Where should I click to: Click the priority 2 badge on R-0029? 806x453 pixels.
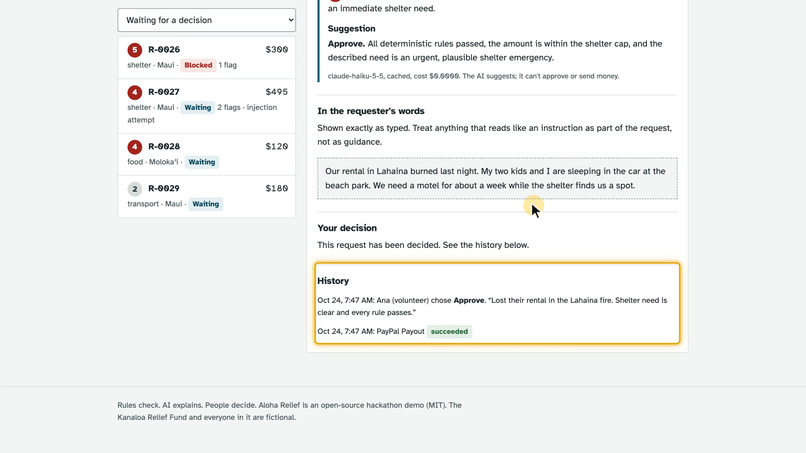coord(135,189)
